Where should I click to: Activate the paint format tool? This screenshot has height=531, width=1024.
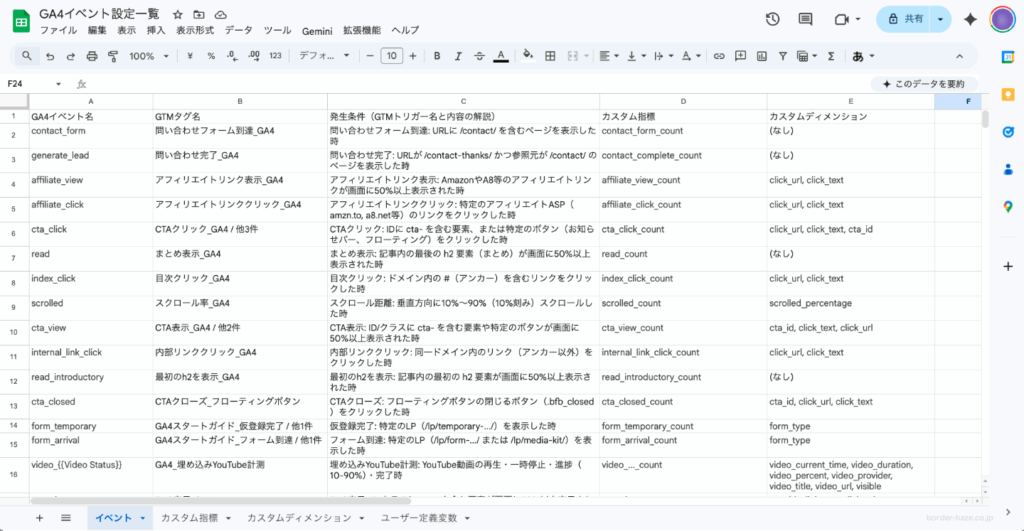coord(113,56)
